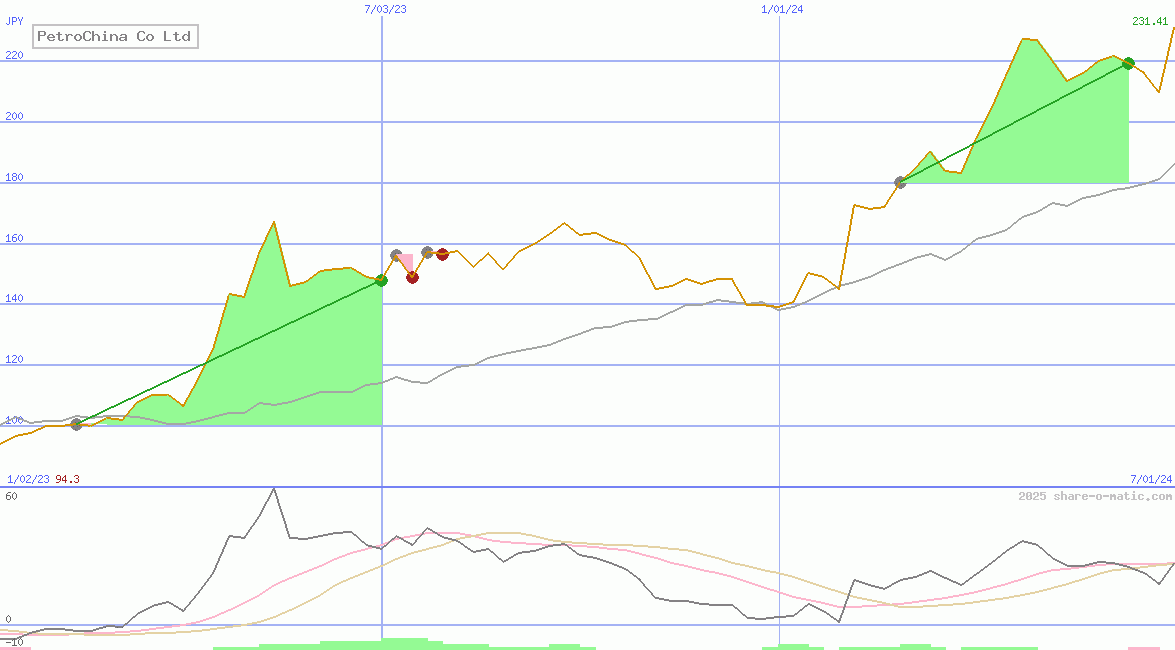Select the green marker starting the first trend line

point(75,424)
